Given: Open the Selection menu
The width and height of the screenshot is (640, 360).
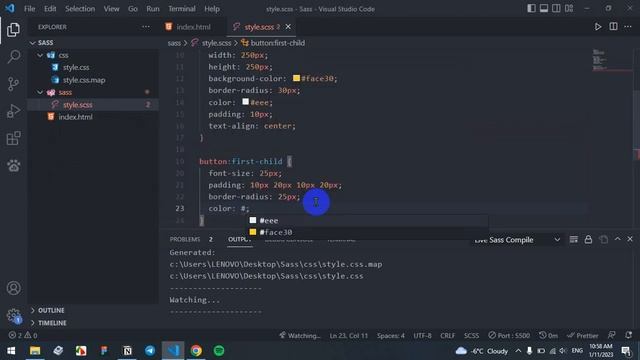Looking at the screenshot, I should (80, 9).
